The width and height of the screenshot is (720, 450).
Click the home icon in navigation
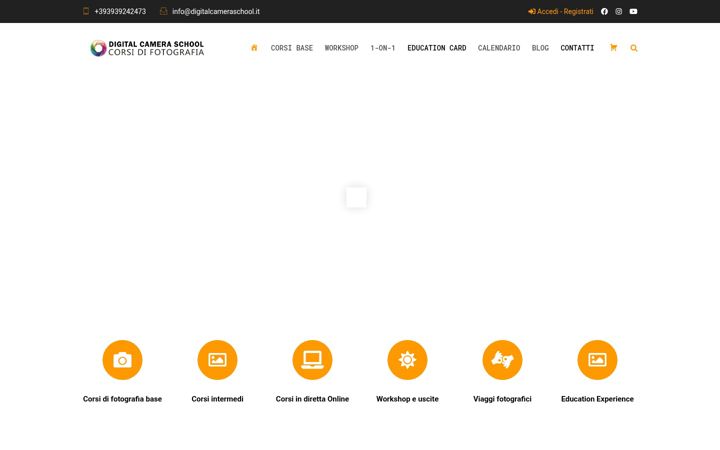pyautogui.click(x=254, y=48)
